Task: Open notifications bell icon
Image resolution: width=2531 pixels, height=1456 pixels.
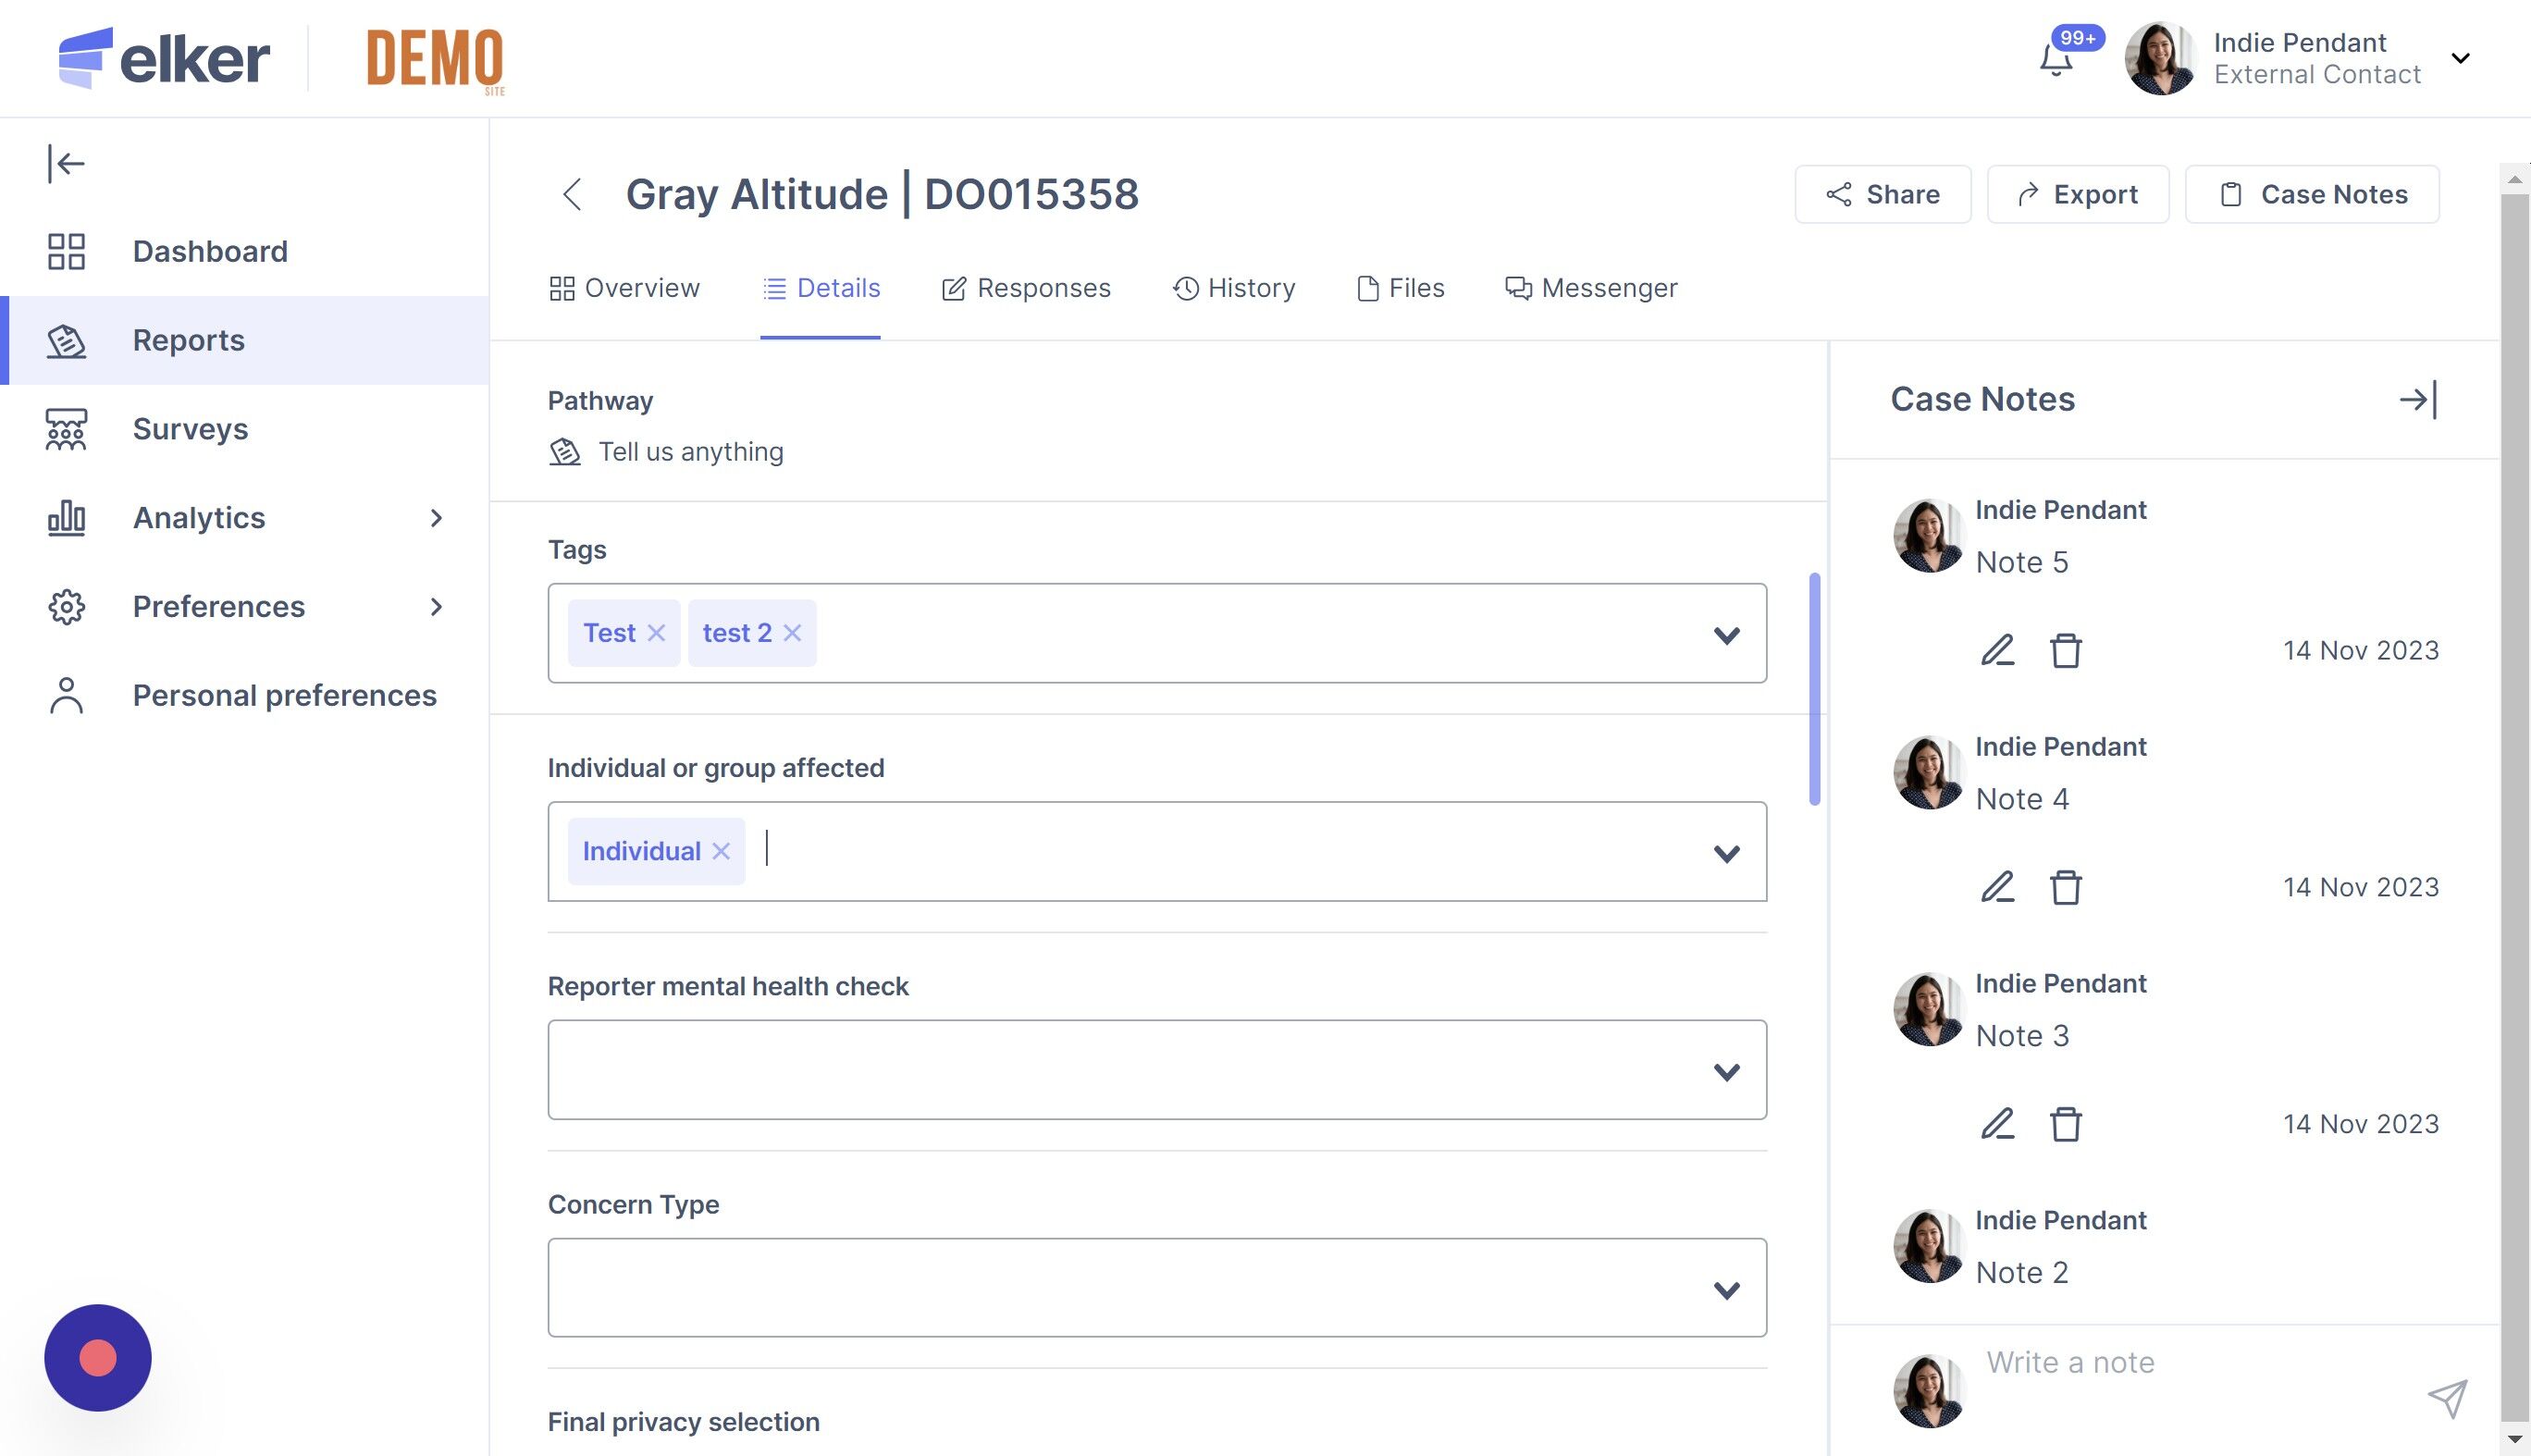Action: pos(2056,61)
